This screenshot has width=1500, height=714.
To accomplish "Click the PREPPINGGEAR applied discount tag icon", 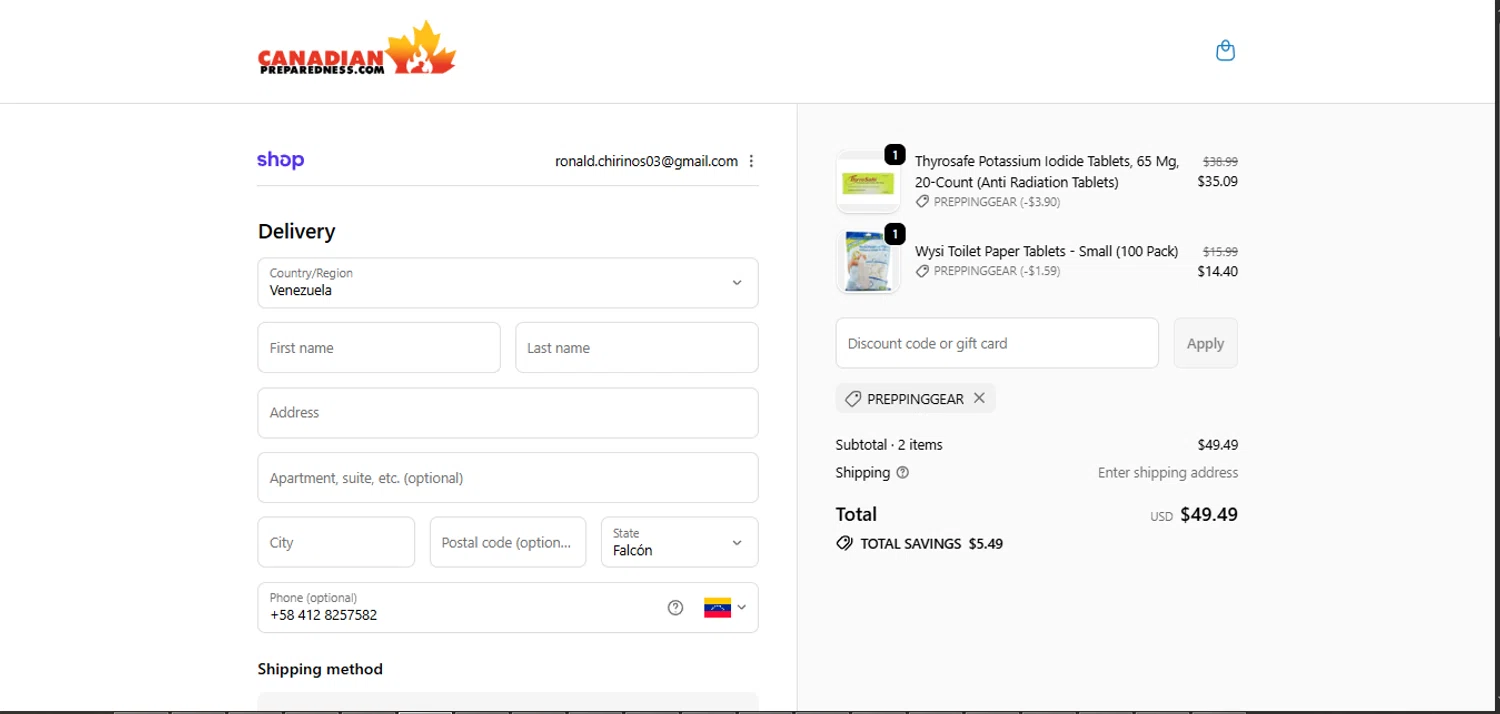I will (853, 399).
